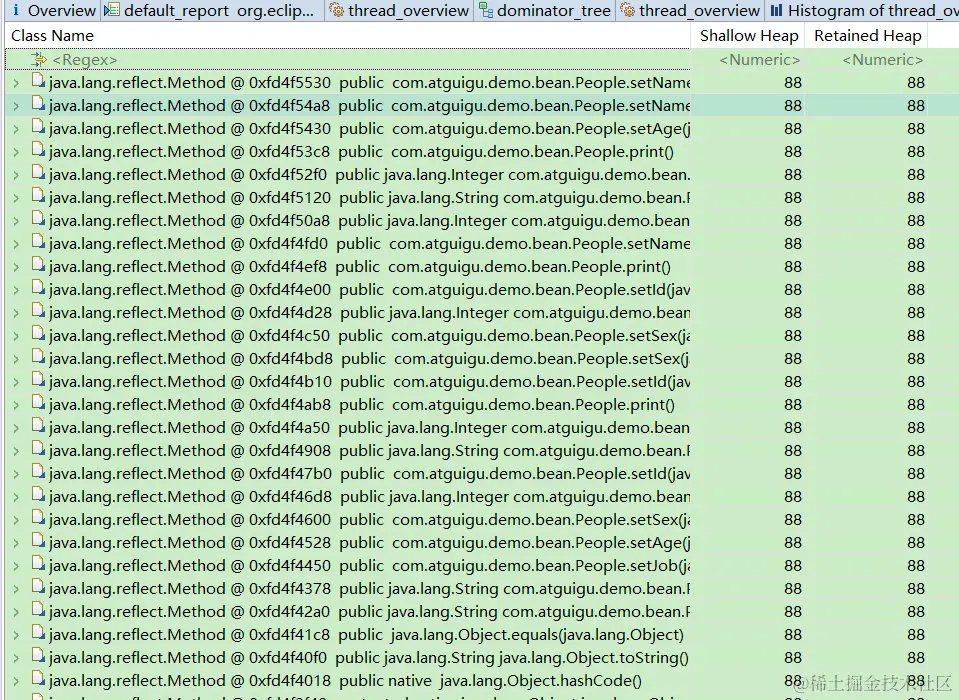The width and height of the screenshot is (959, 700).
Task: Click the object icon of Method @ 0xfd4f4c50
Action: click(x=39, y=334)
